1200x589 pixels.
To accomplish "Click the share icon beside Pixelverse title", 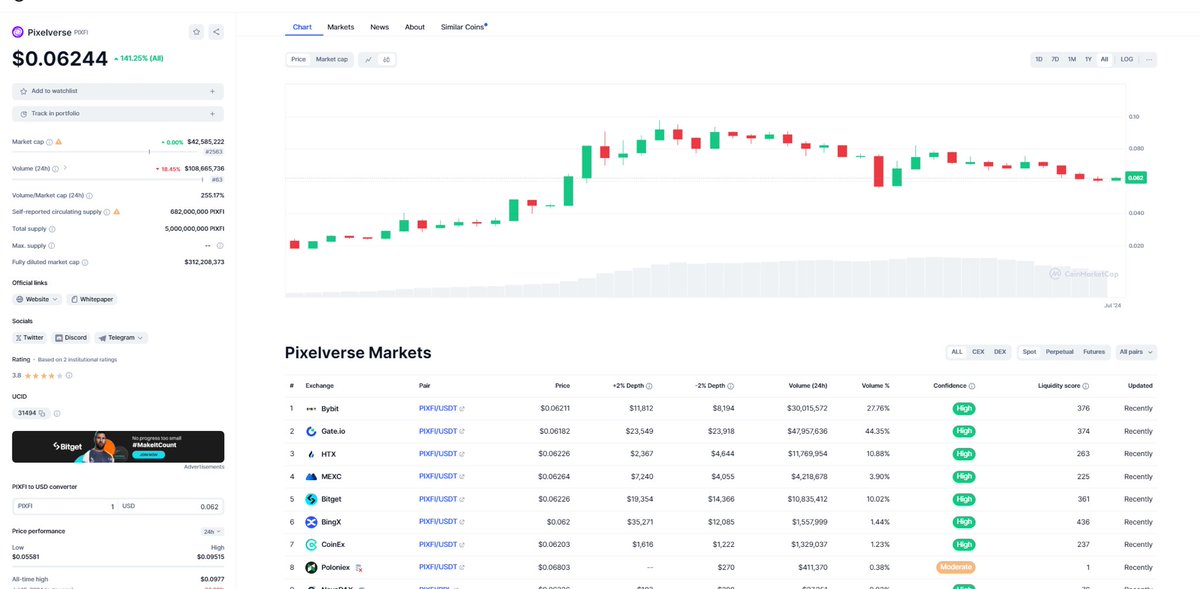I will [x=216, y=32].
